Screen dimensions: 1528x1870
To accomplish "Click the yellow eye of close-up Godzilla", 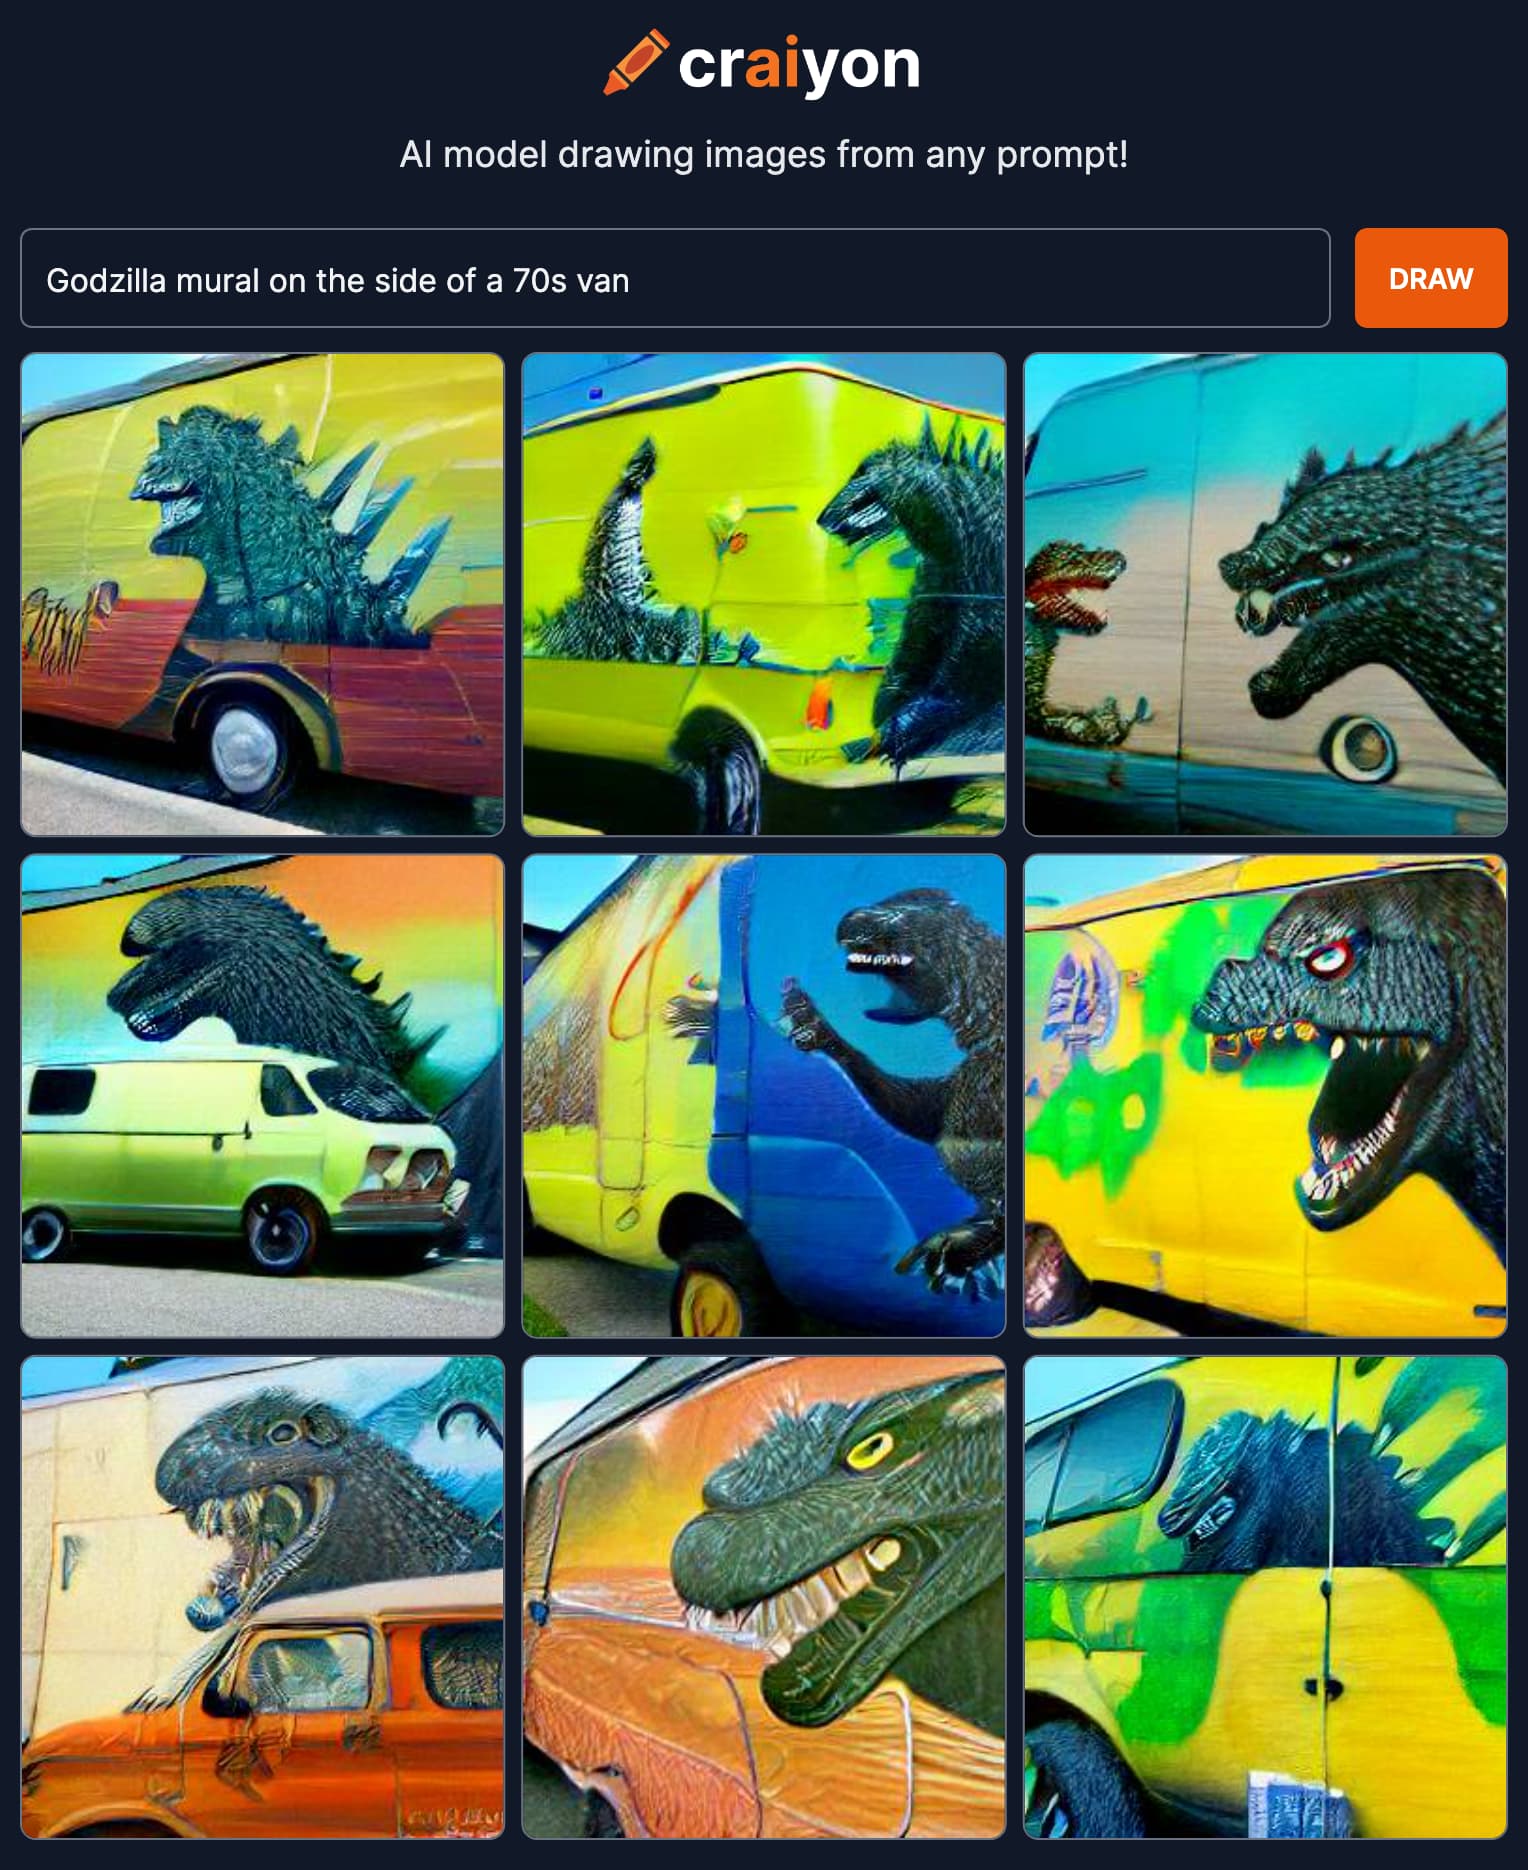I will tap(871, 1447).
